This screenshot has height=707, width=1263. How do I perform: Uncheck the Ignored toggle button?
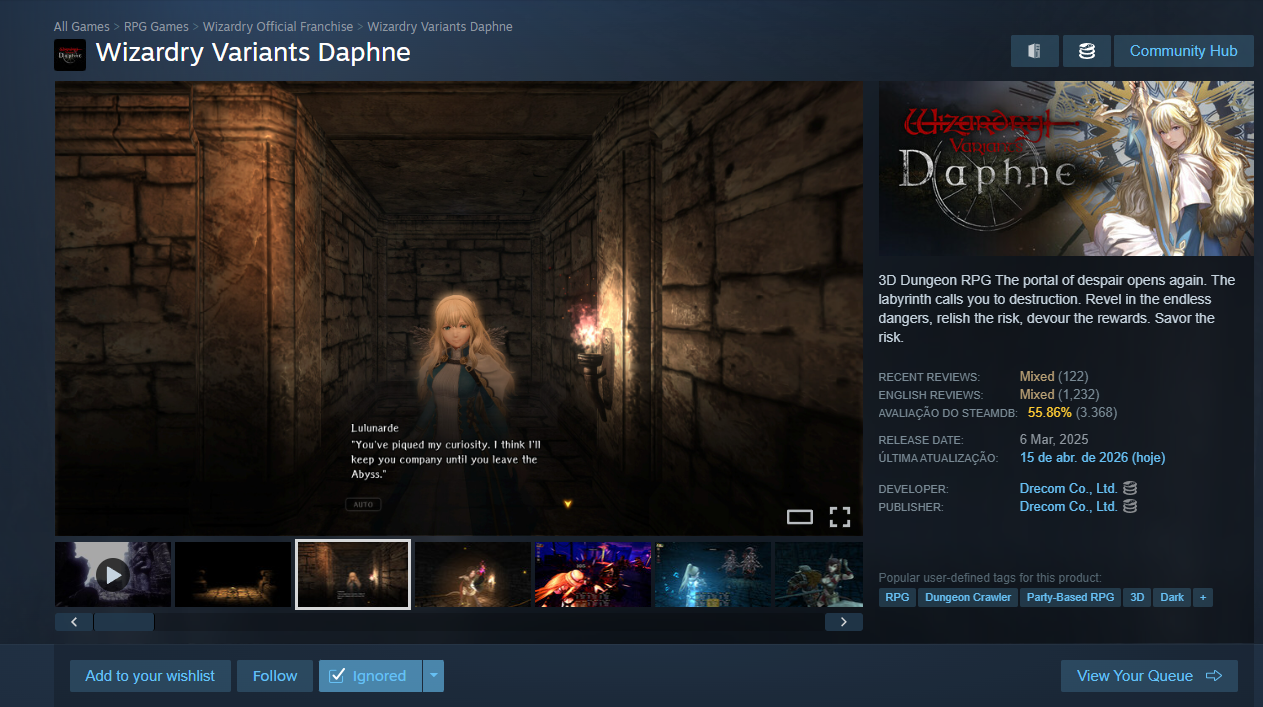(370, 676)
